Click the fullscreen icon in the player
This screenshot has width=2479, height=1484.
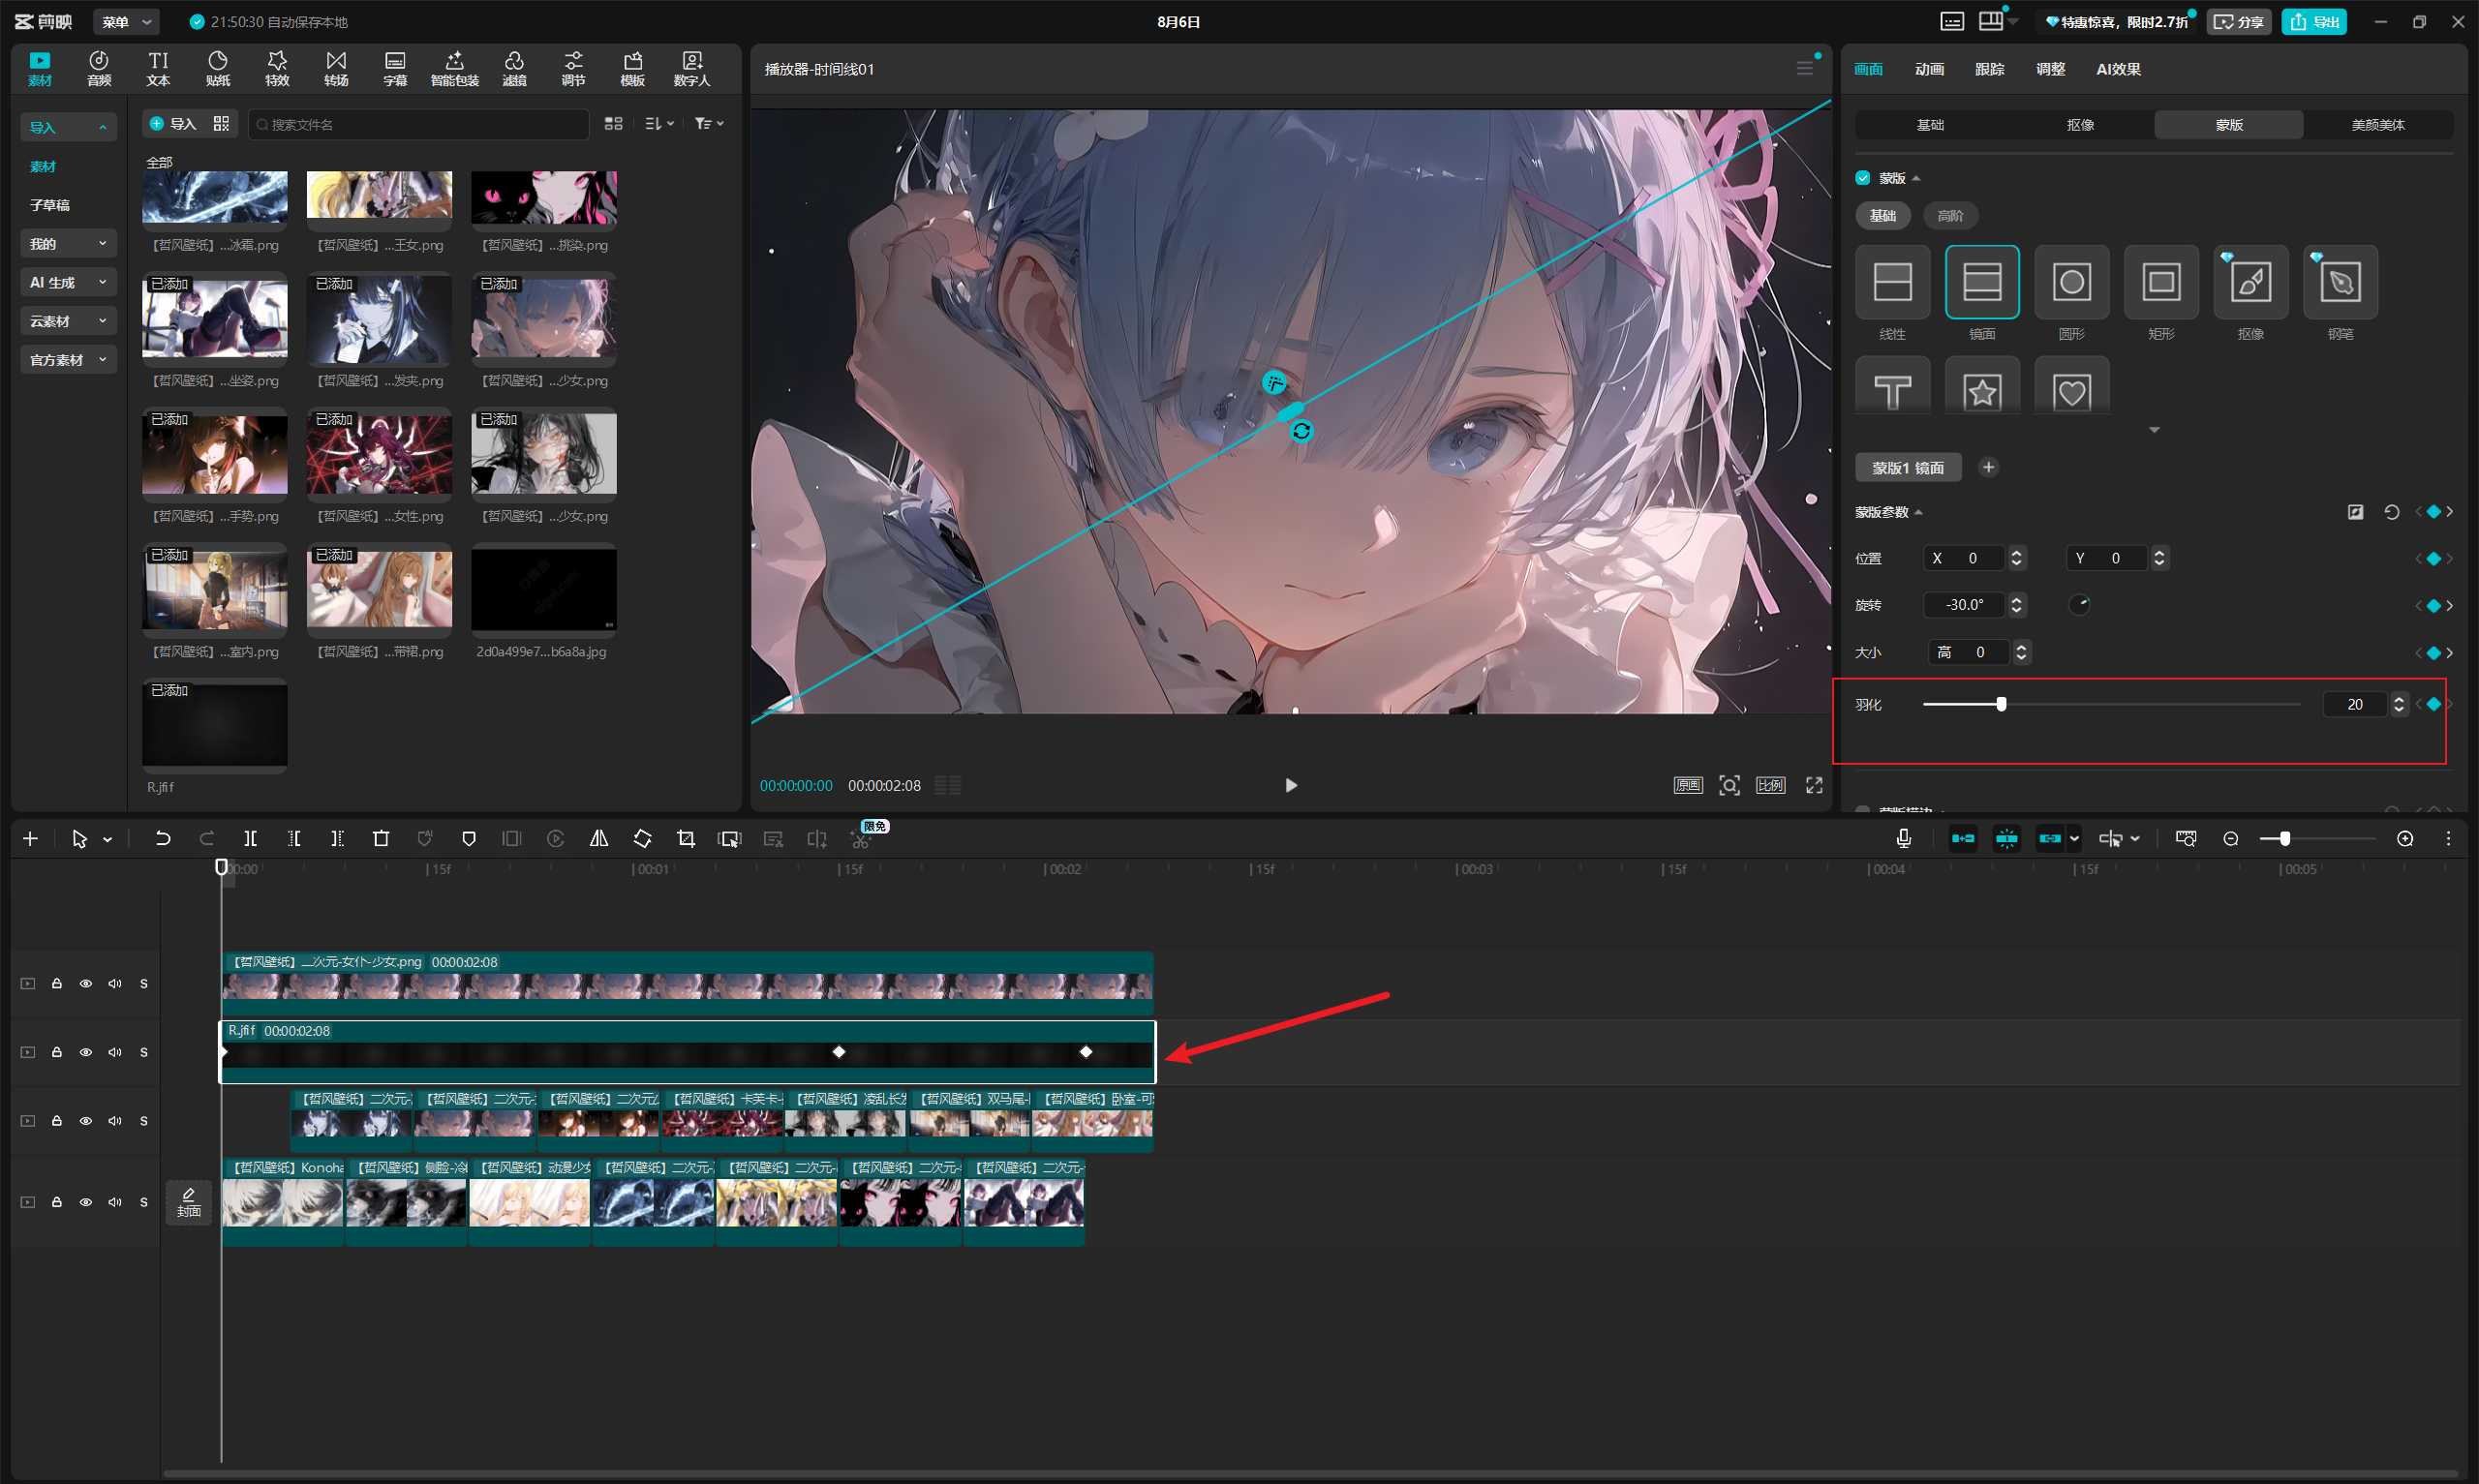coord(1814,785)
